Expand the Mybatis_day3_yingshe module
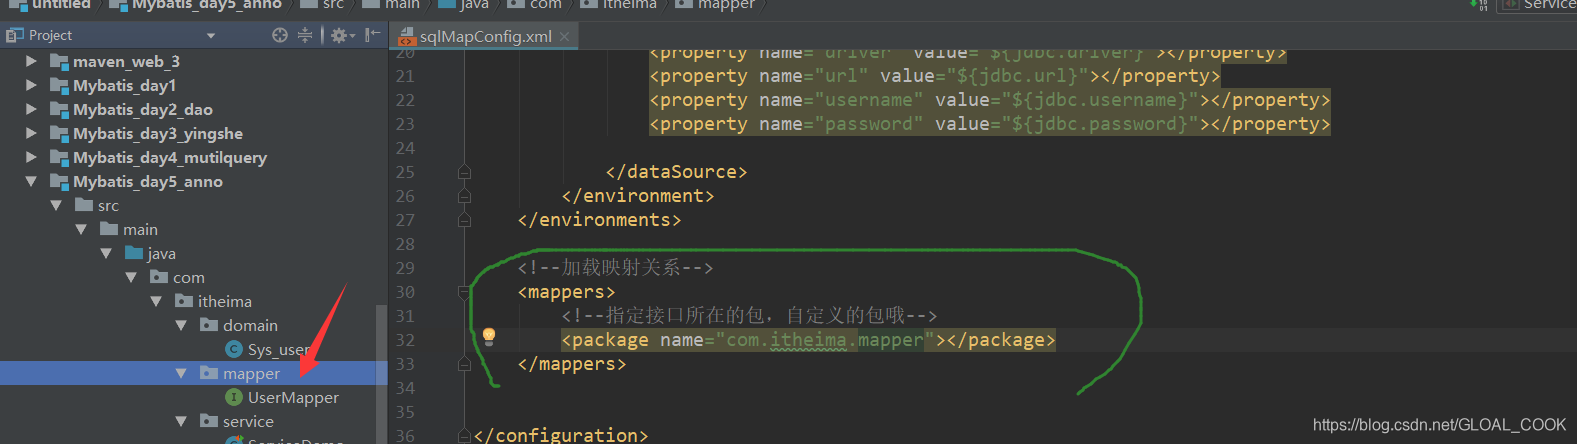Screen dimensions: 1577x444 31,133
